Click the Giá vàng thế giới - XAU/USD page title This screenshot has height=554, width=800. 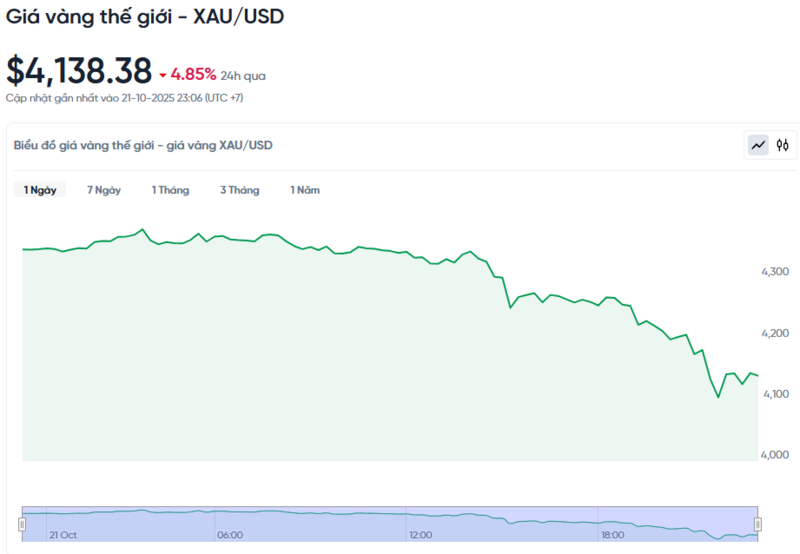click(145, 18)
